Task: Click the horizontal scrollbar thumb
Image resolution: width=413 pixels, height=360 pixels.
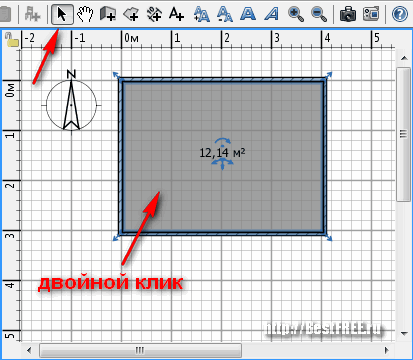Action: (140, 350)
